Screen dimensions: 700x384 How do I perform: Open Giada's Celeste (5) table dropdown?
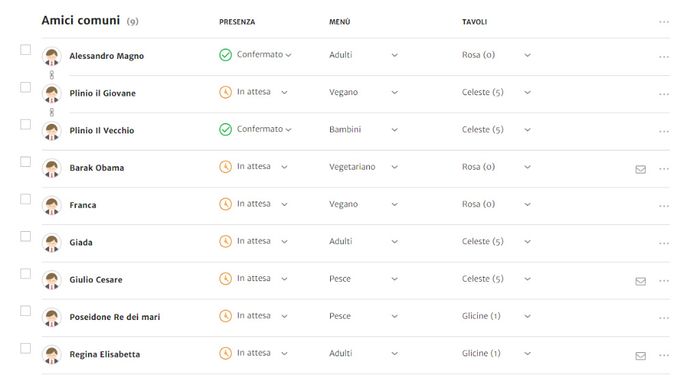496,242
